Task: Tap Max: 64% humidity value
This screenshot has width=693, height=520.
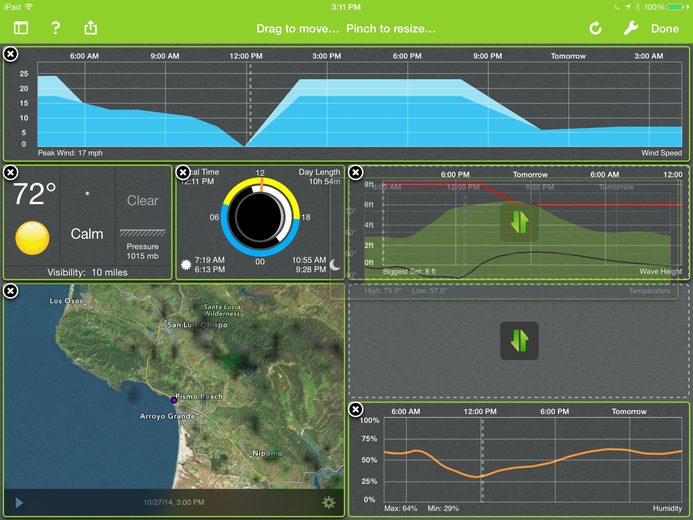Action: (x=400, y=509)
